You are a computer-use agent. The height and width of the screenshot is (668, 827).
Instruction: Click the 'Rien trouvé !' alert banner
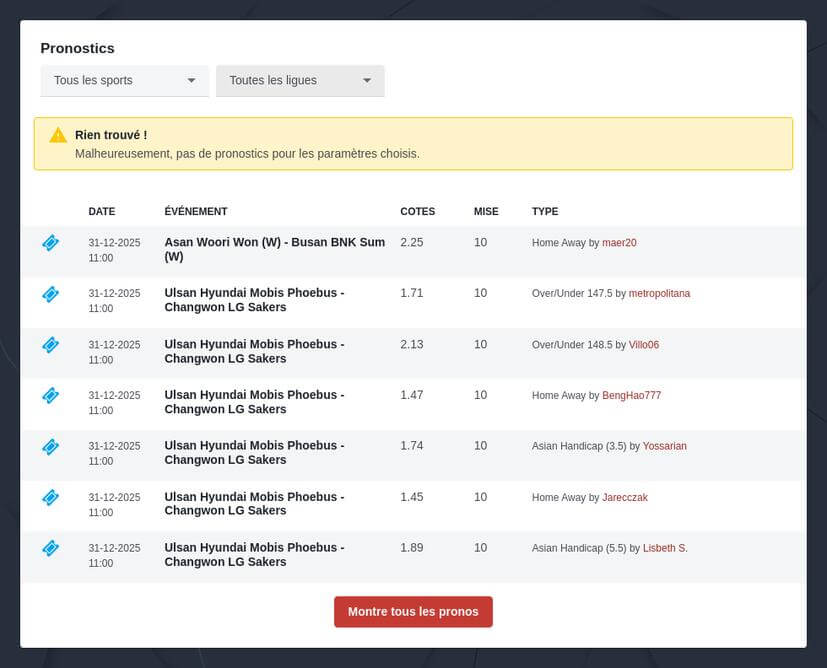(x=413, y=144)
